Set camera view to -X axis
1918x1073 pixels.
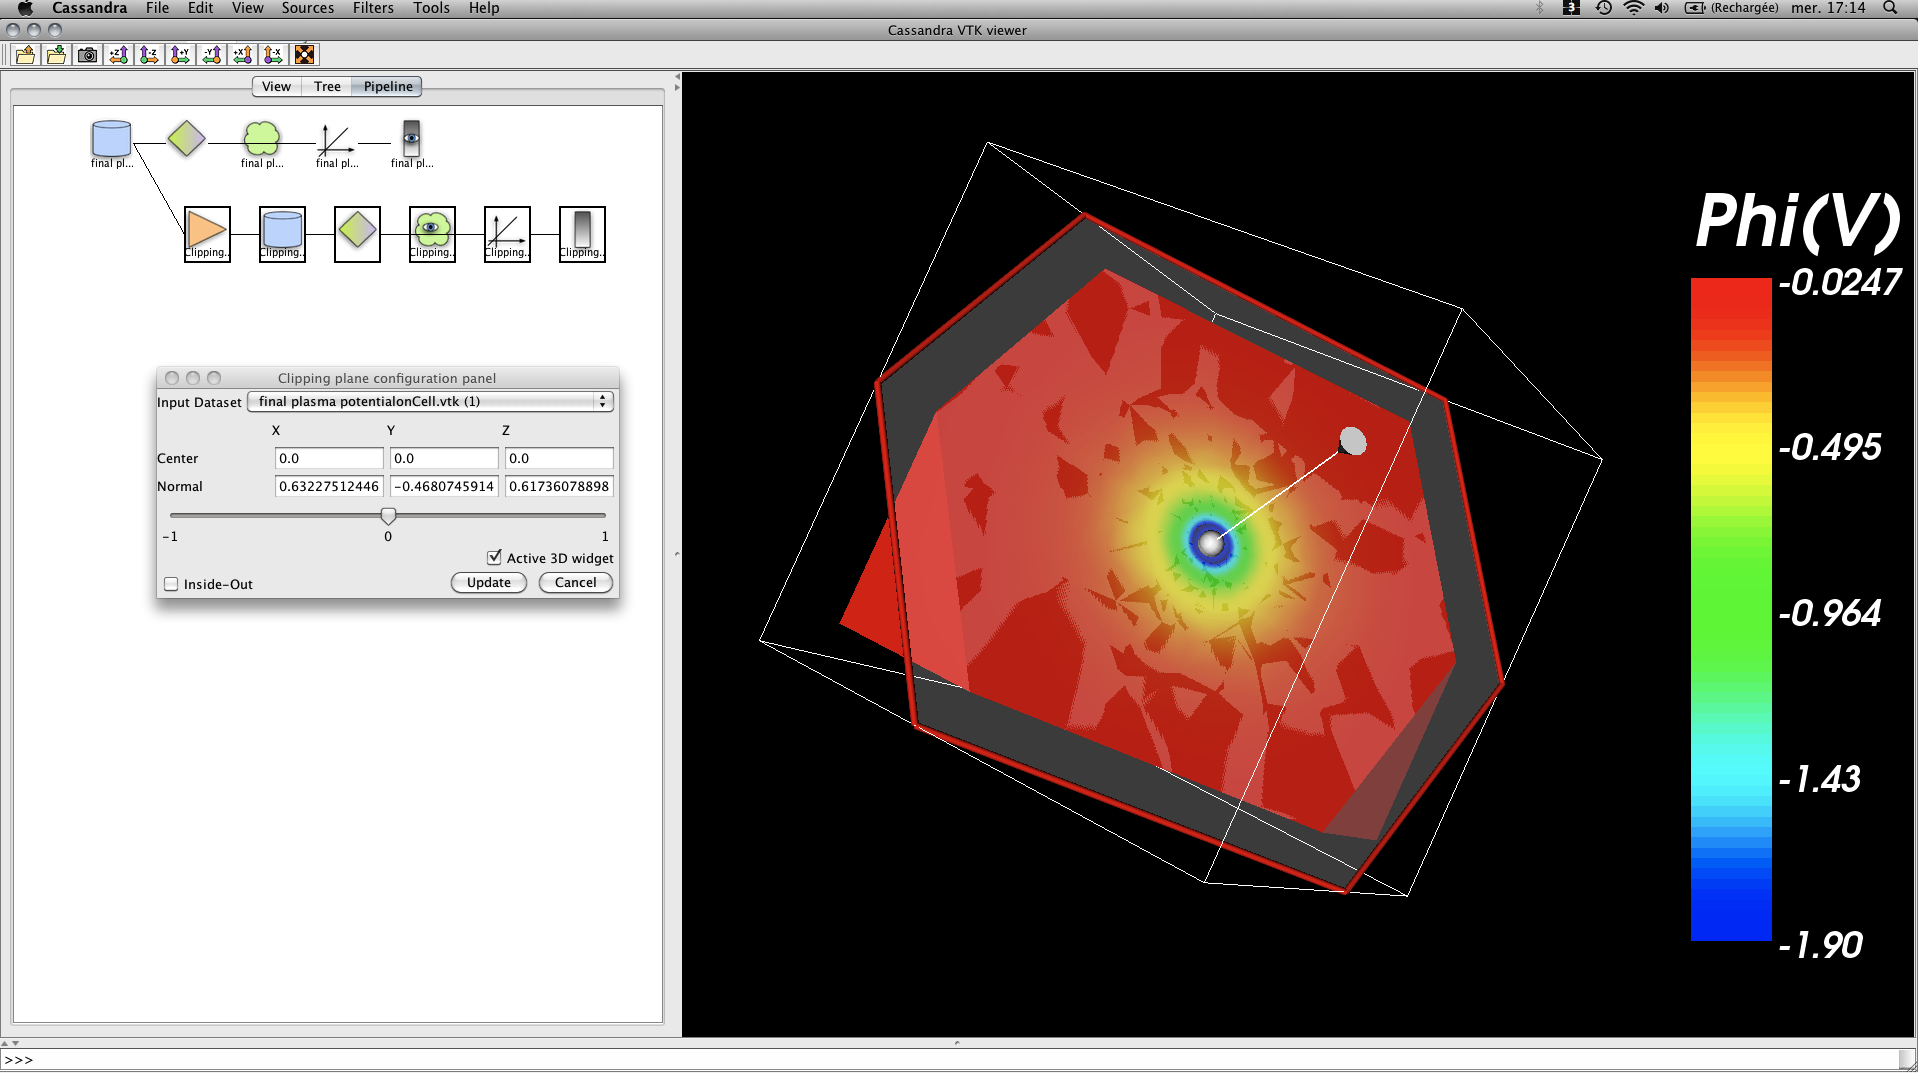point(273,55)
